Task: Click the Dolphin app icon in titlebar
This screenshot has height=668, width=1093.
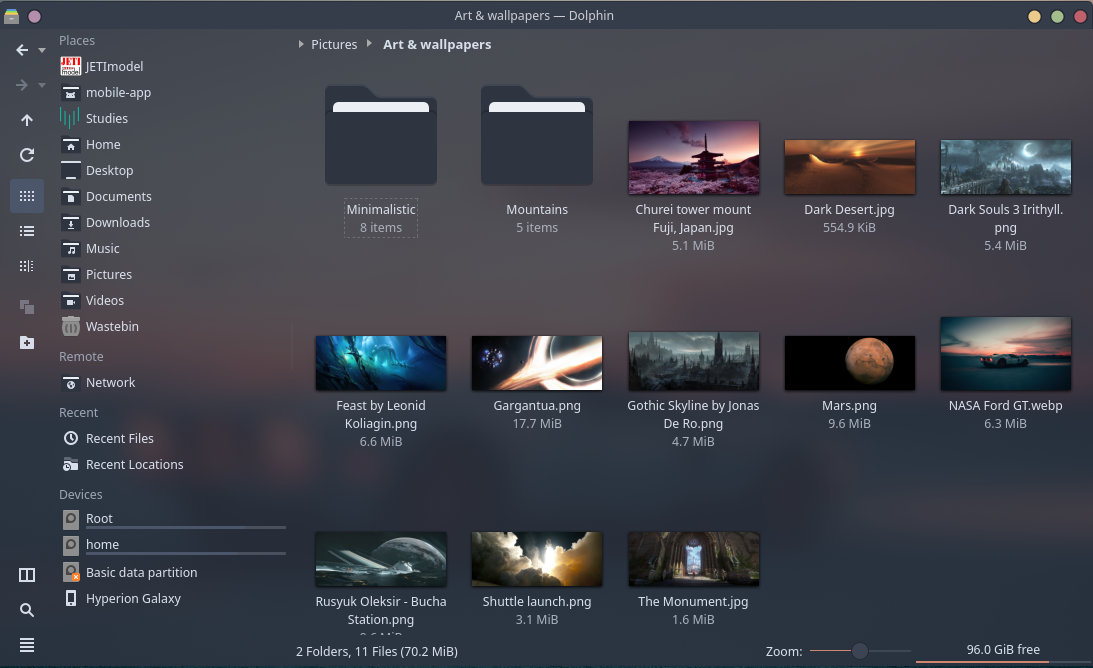Action: [x=11, y=15]
